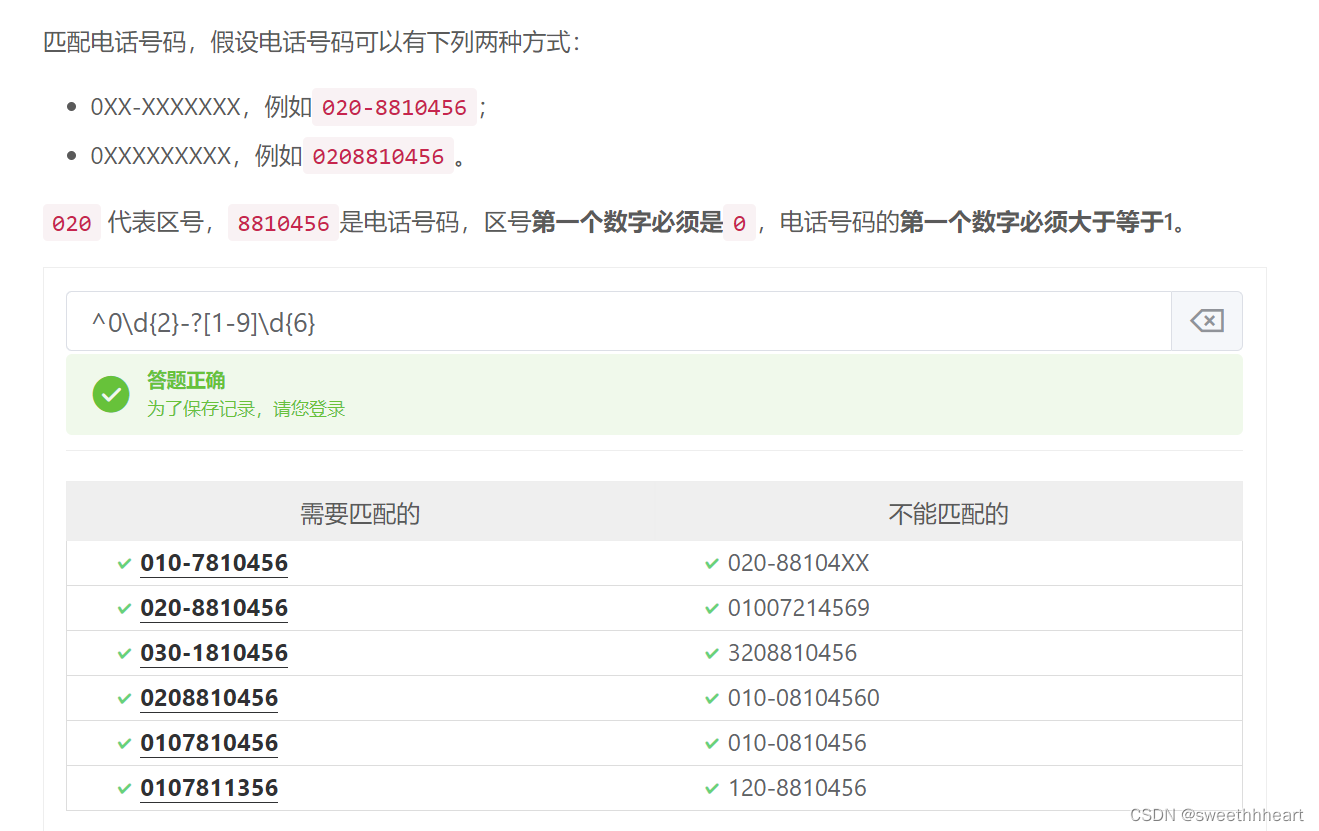Screen dimensions: 1319x831
Task: Select the 010-08104560 non-match row
Action: point(803,698)
